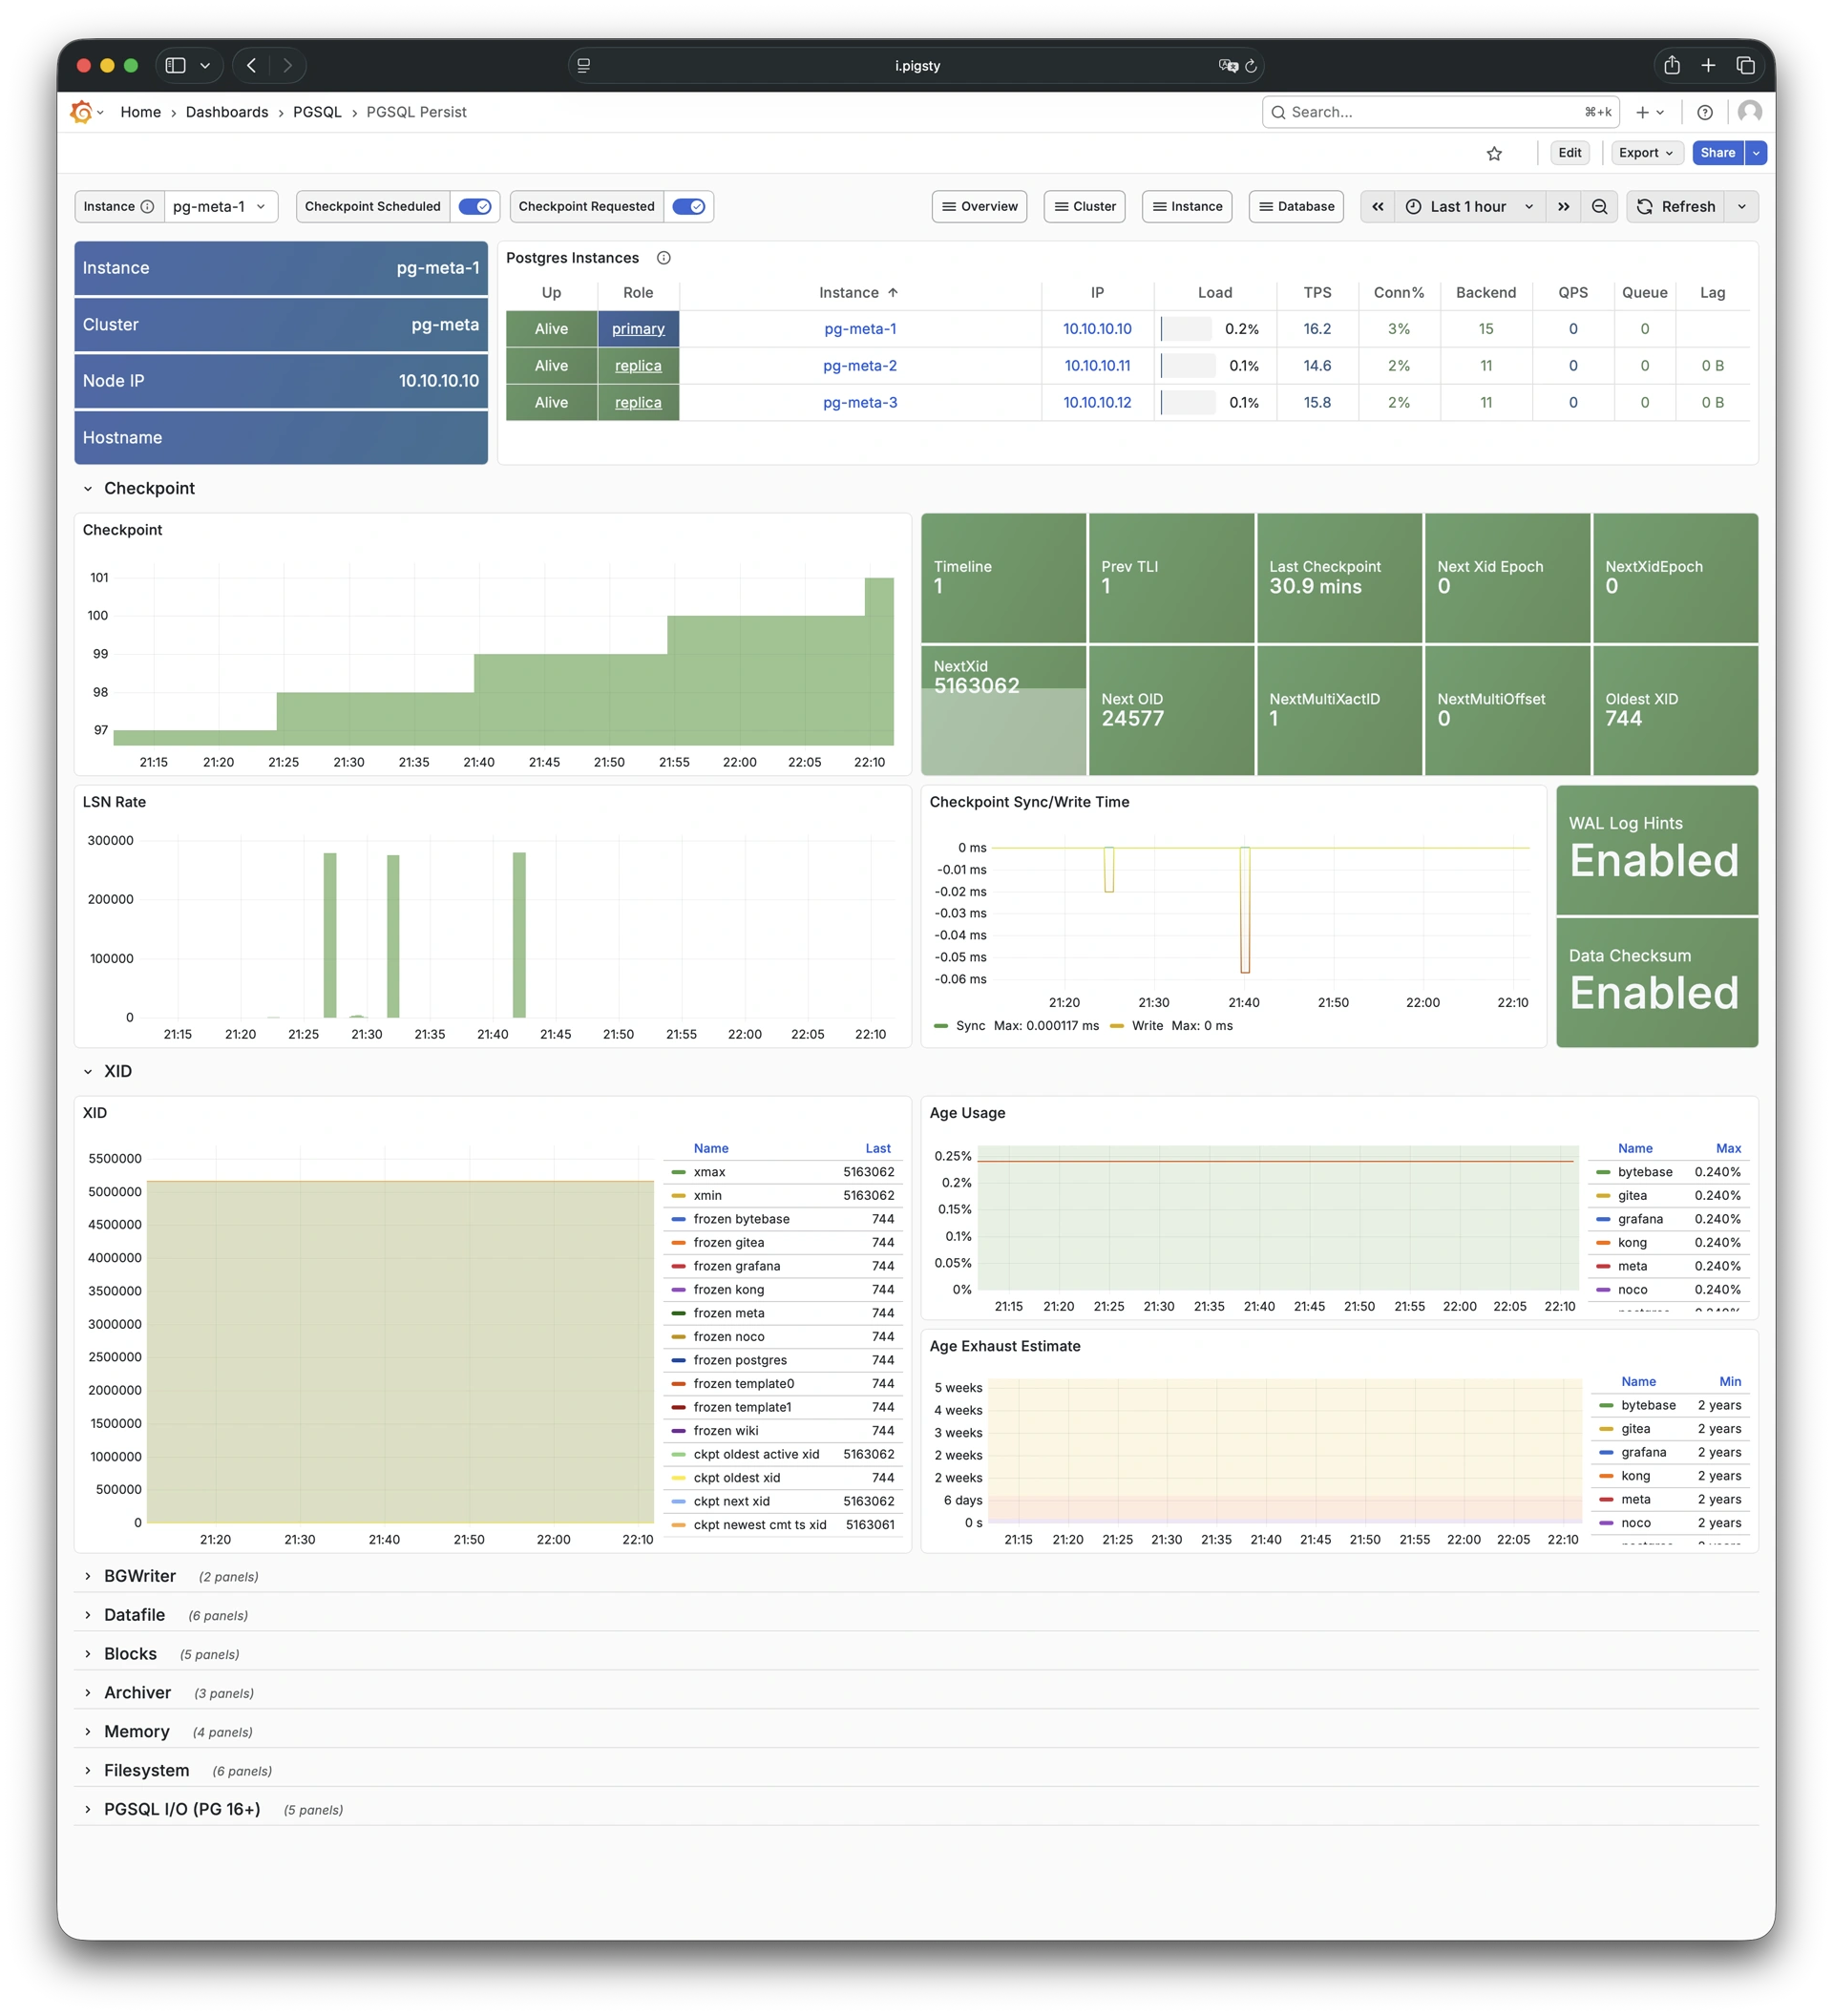The width and height of the screenshot is (1833, 2016).
Task: Toggle frozen bytebase series in XID legend
Action: click(x=741, y=1219)
